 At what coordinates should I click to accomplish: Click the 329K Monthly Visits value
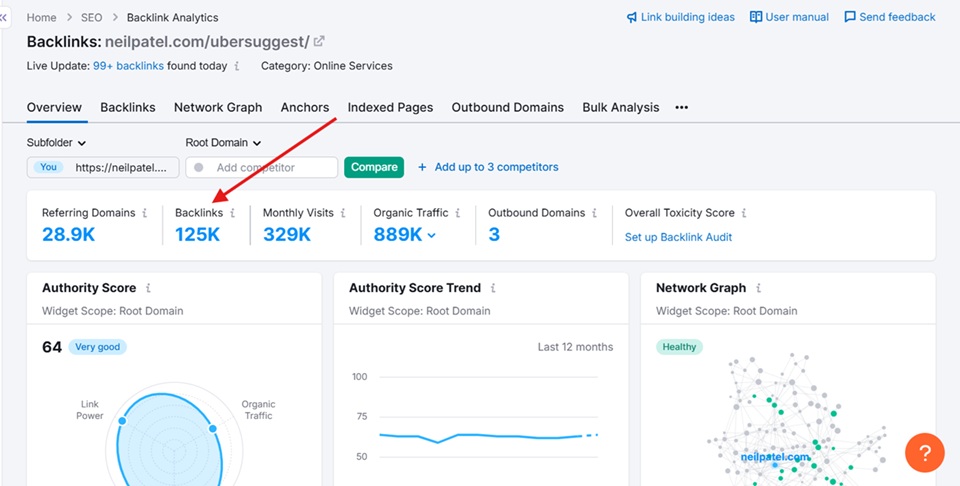point(287,234)
